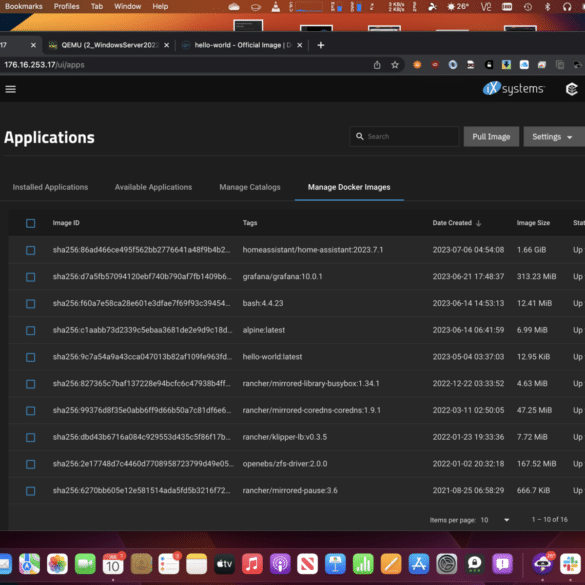The height and width of the screenshot is (585, 585).
Task: Switch to Available Applications tab
Action: [153, 187]
